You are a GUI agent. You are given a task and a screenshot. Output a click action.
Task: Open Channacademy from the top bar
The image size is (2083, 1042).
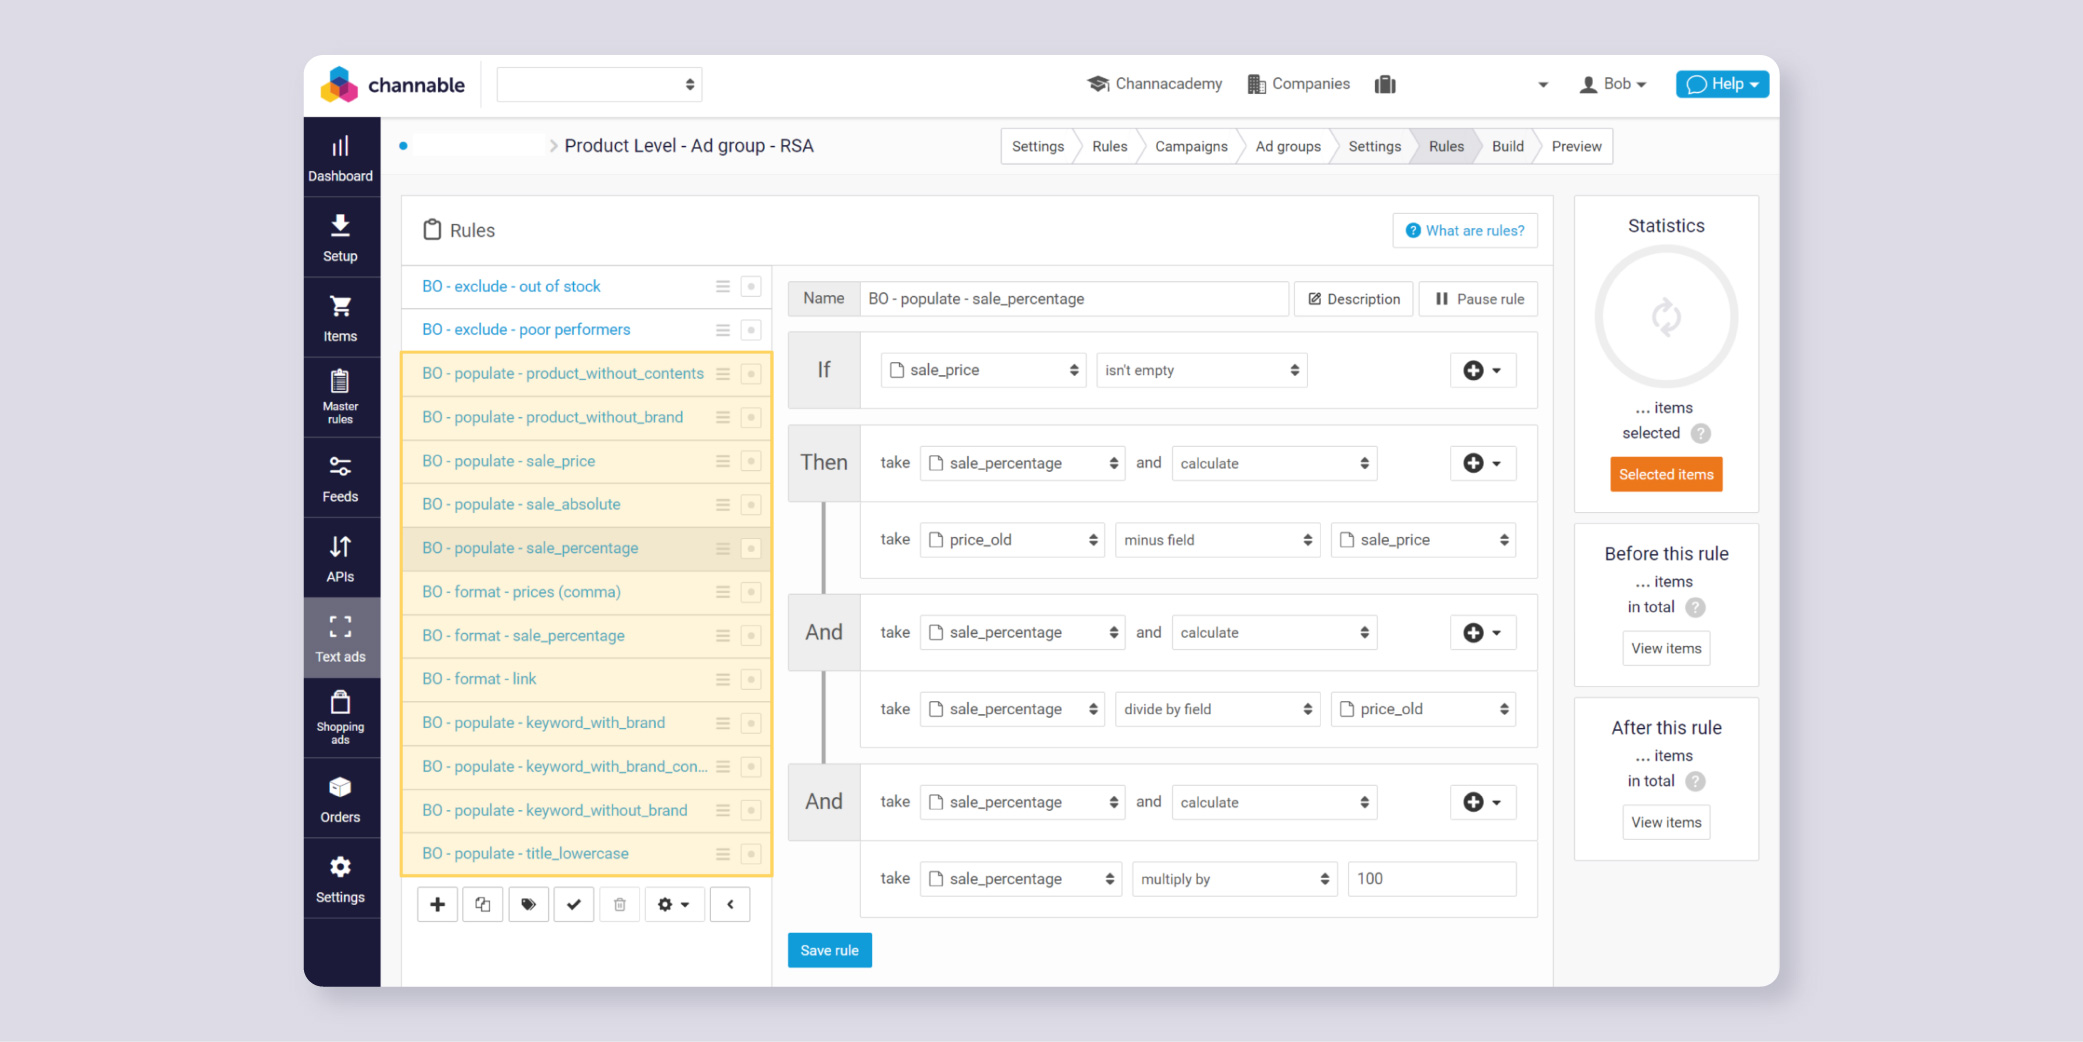tap(1154, 84)
